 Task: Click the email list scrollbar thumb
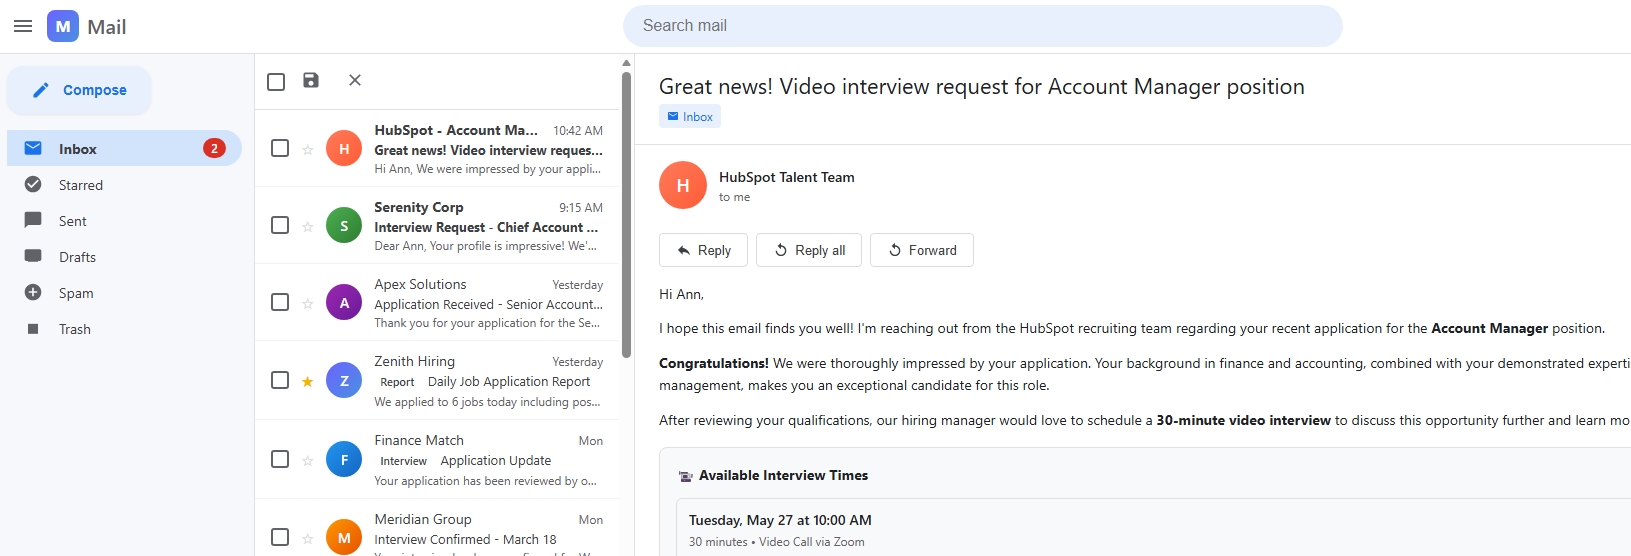(x=627, y=214)
